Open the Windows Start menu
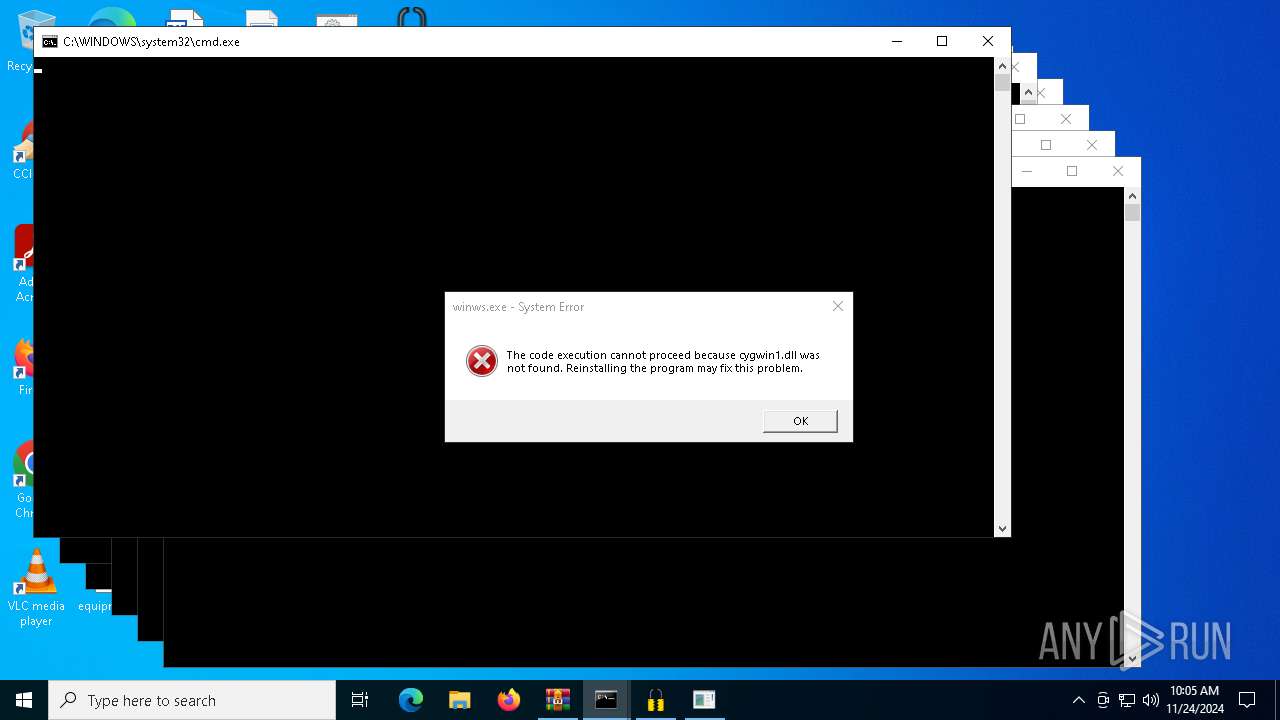The image size is (1280, 720). pos(24,700)
